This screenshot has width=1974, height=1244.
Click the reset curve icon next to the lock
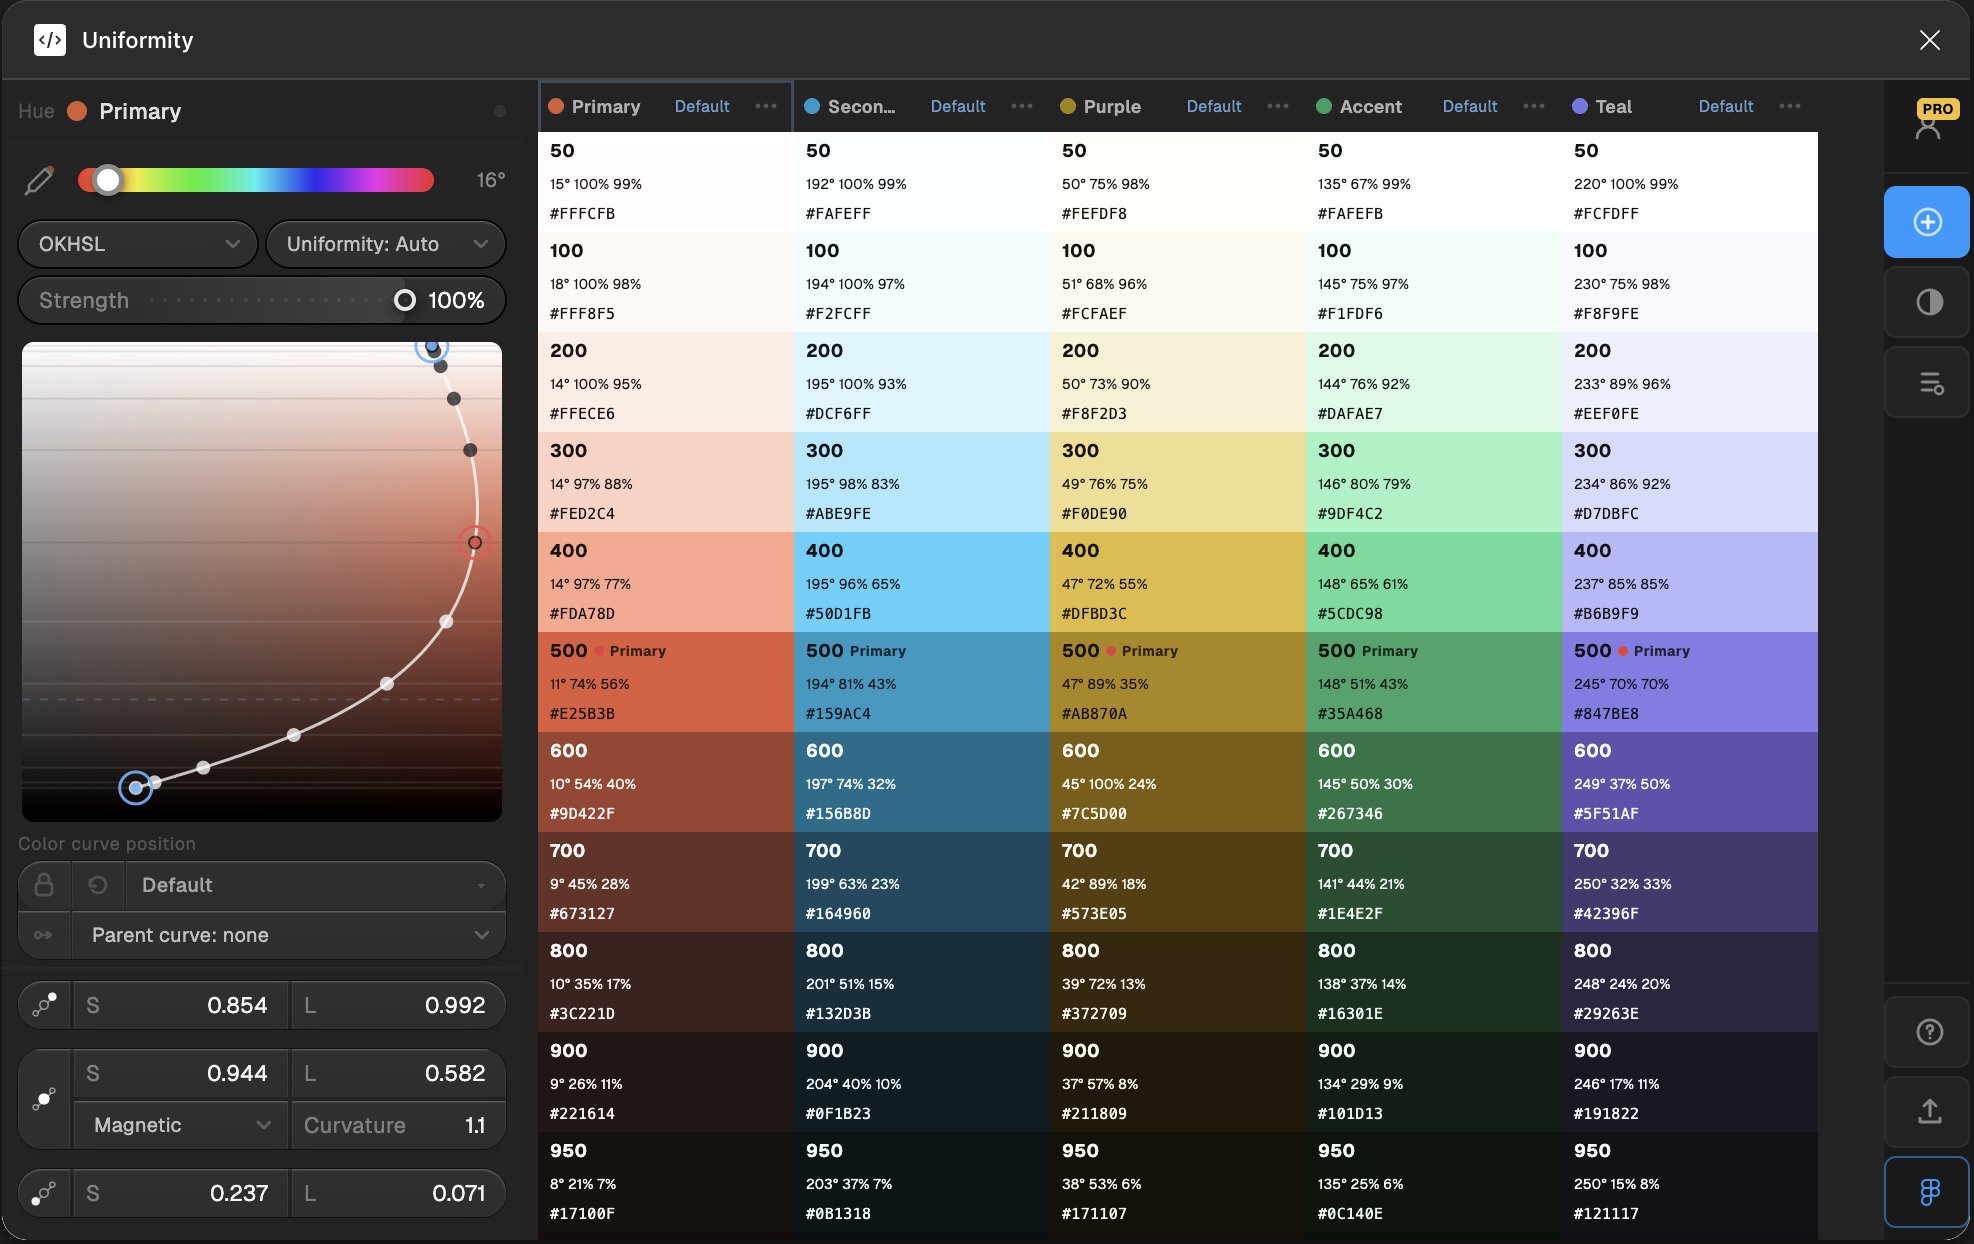click(96, 885)
